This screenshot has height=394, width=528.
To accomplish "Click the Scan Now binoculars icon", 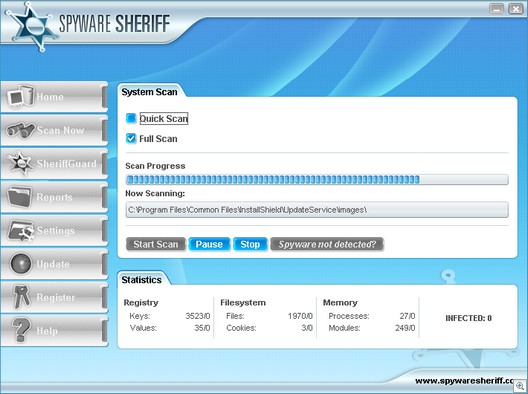I will (x=20, y=130).
